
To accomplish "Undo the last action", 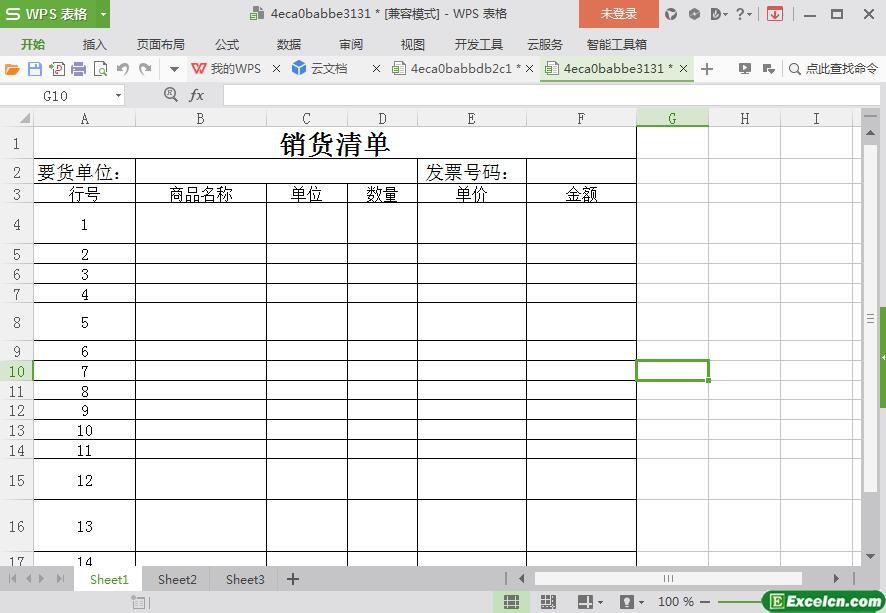I will coord(123,69).
